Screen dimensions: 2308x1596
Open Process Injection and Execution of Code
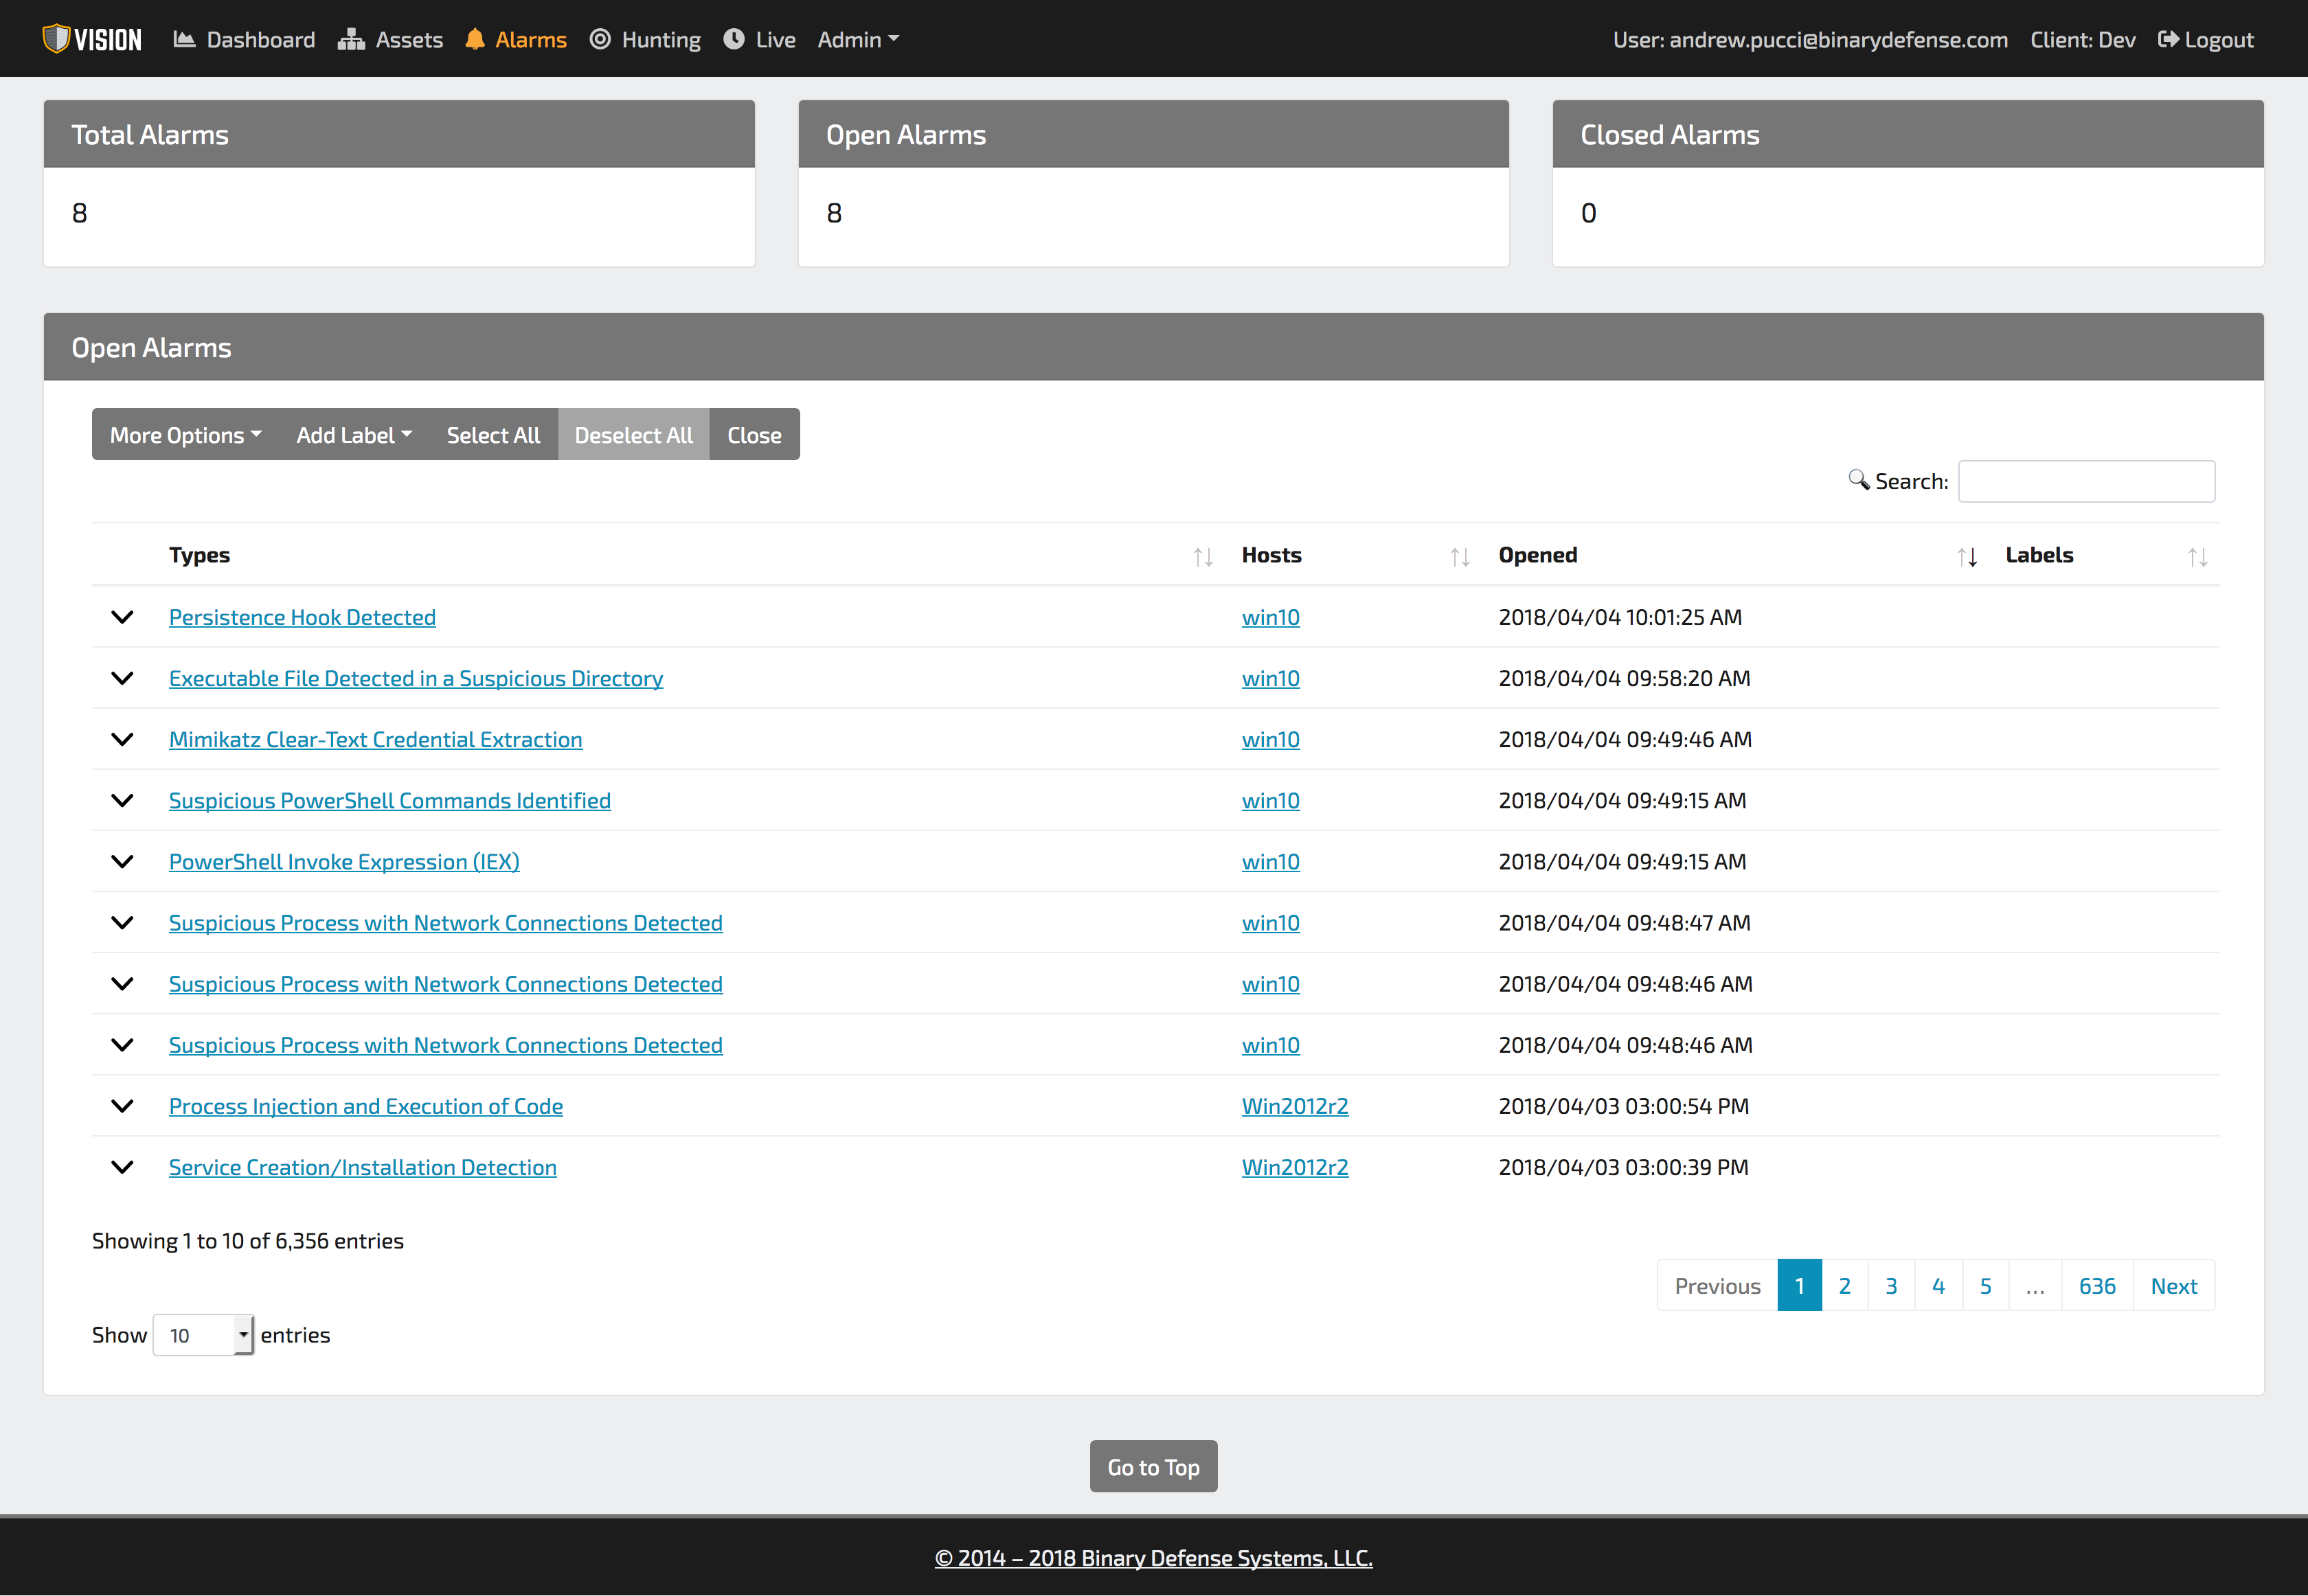366,1106
